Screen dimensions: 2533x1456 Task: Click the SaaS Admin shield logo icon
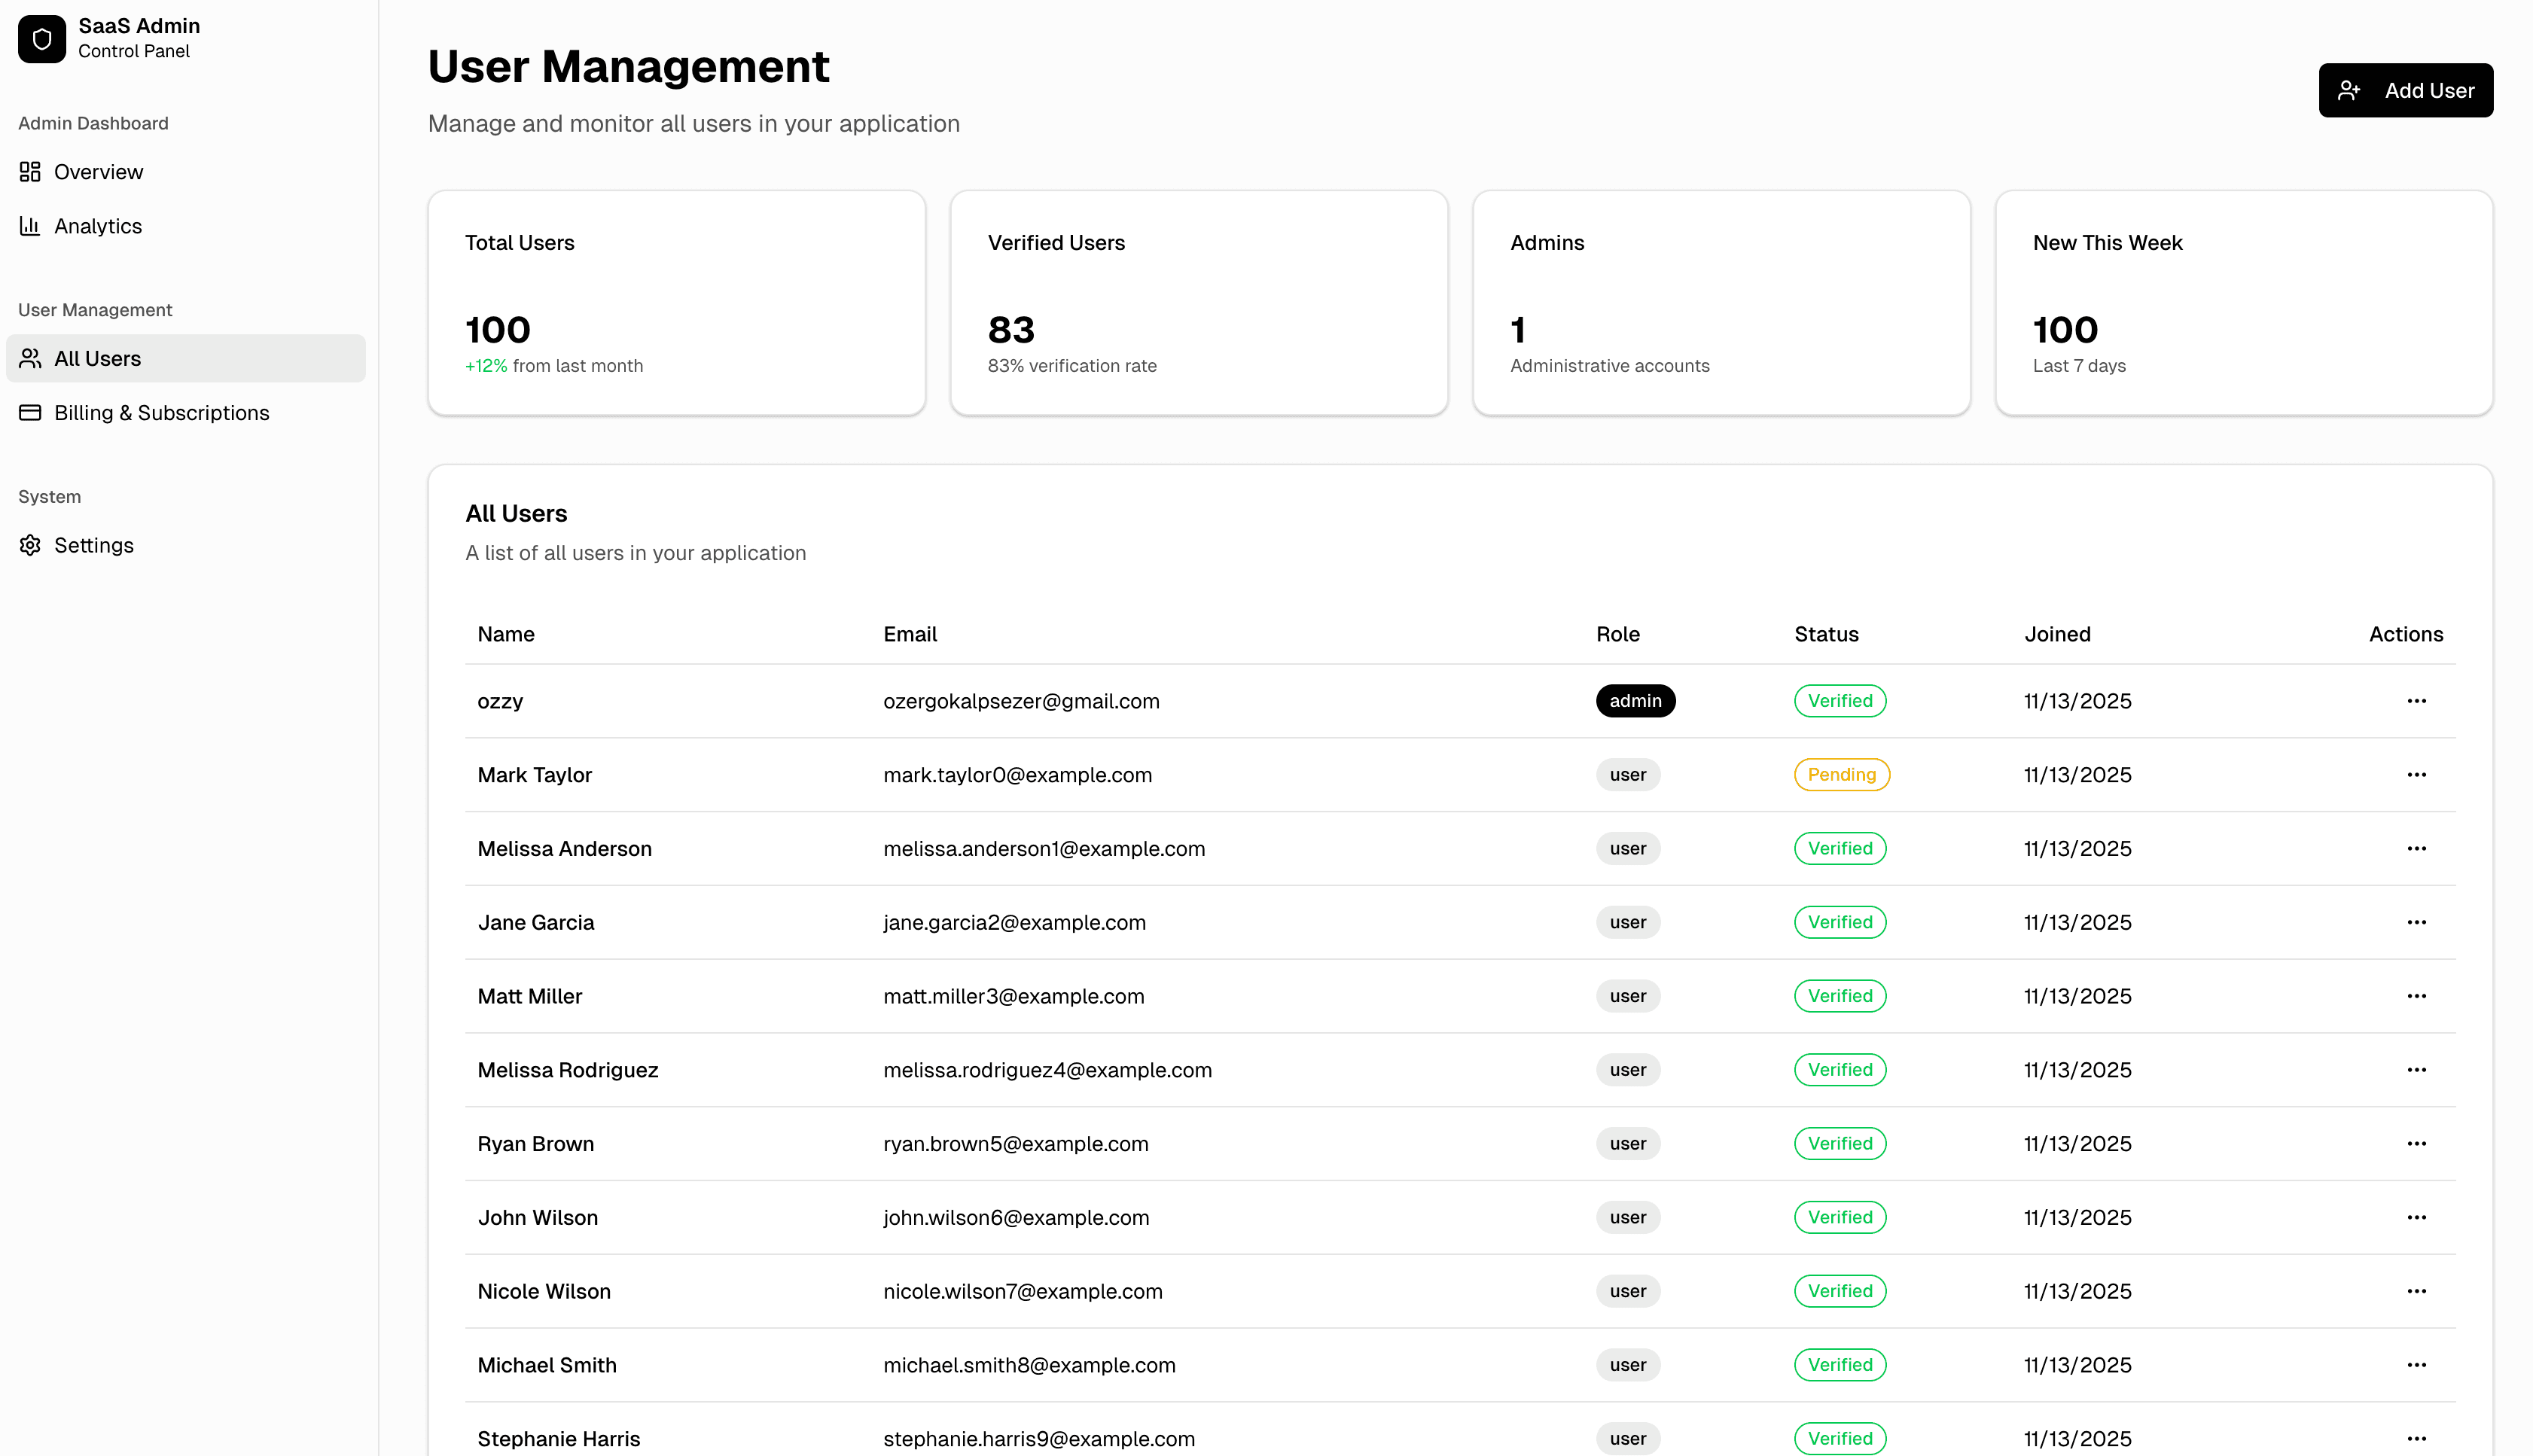[41, 39]
